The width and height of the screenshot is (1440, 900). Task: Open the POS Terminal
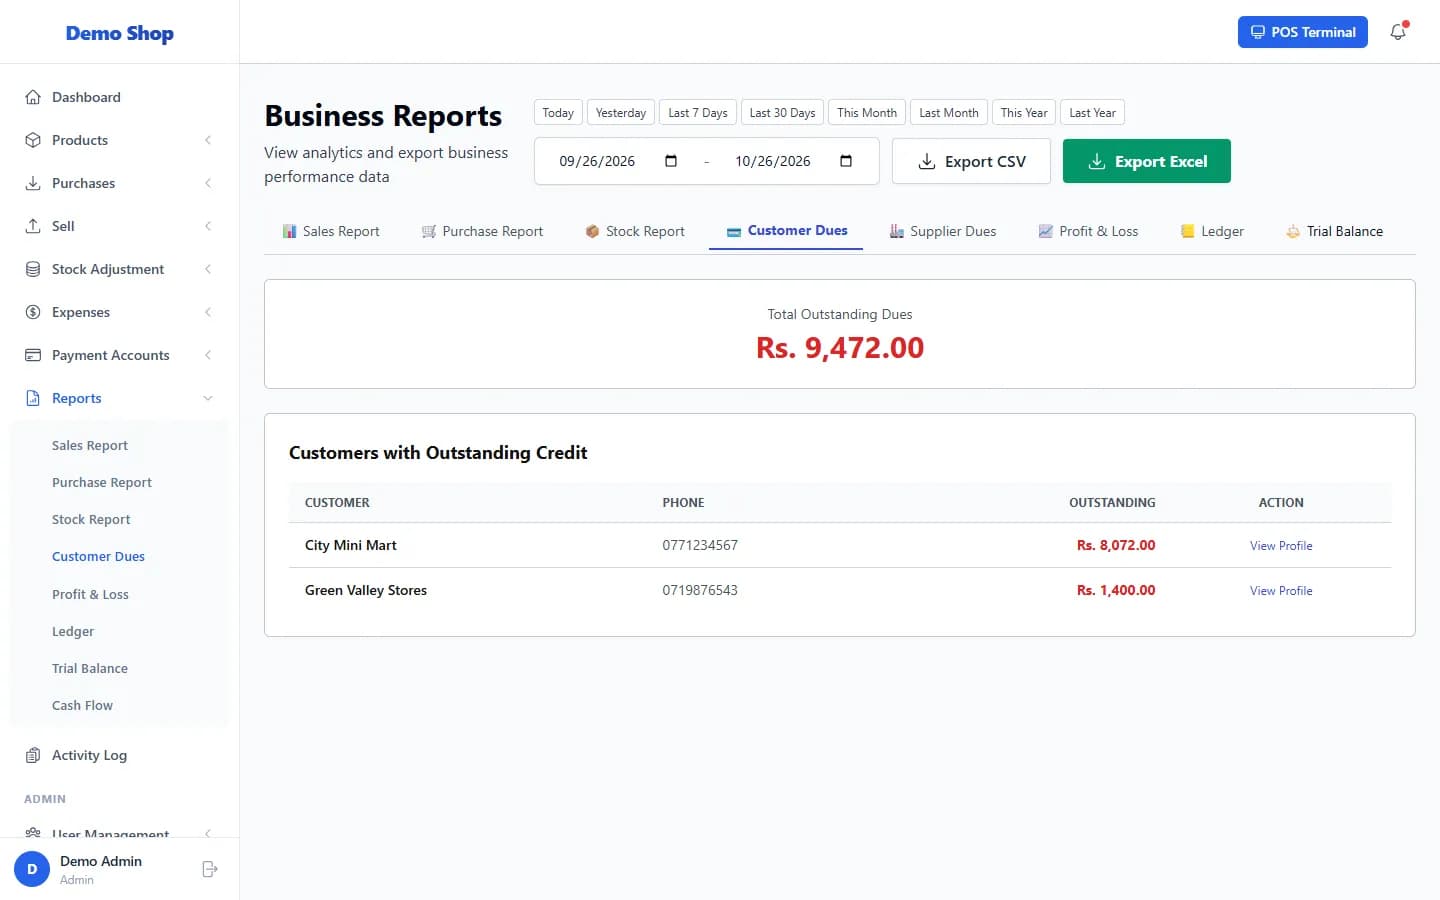[x=1303, y=32]
